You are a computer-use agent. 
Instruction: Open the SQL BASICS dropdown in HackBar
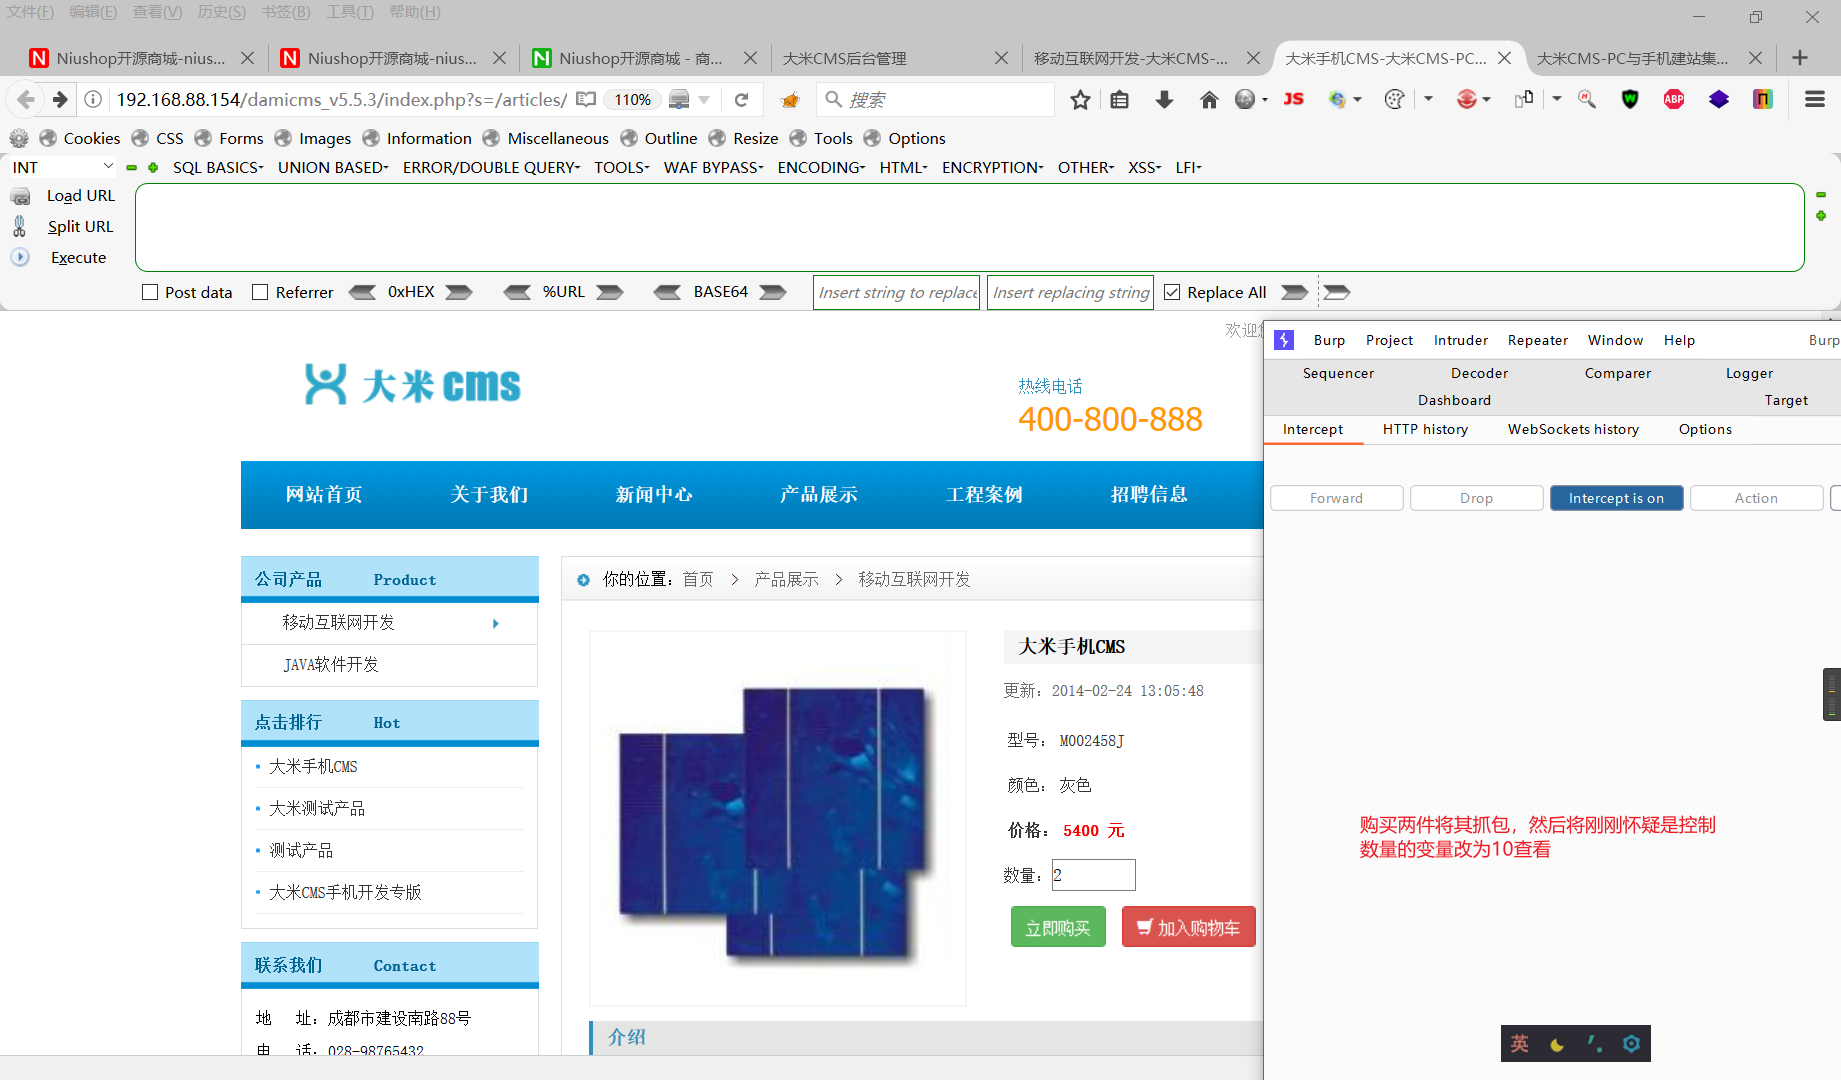coord(216,167)
